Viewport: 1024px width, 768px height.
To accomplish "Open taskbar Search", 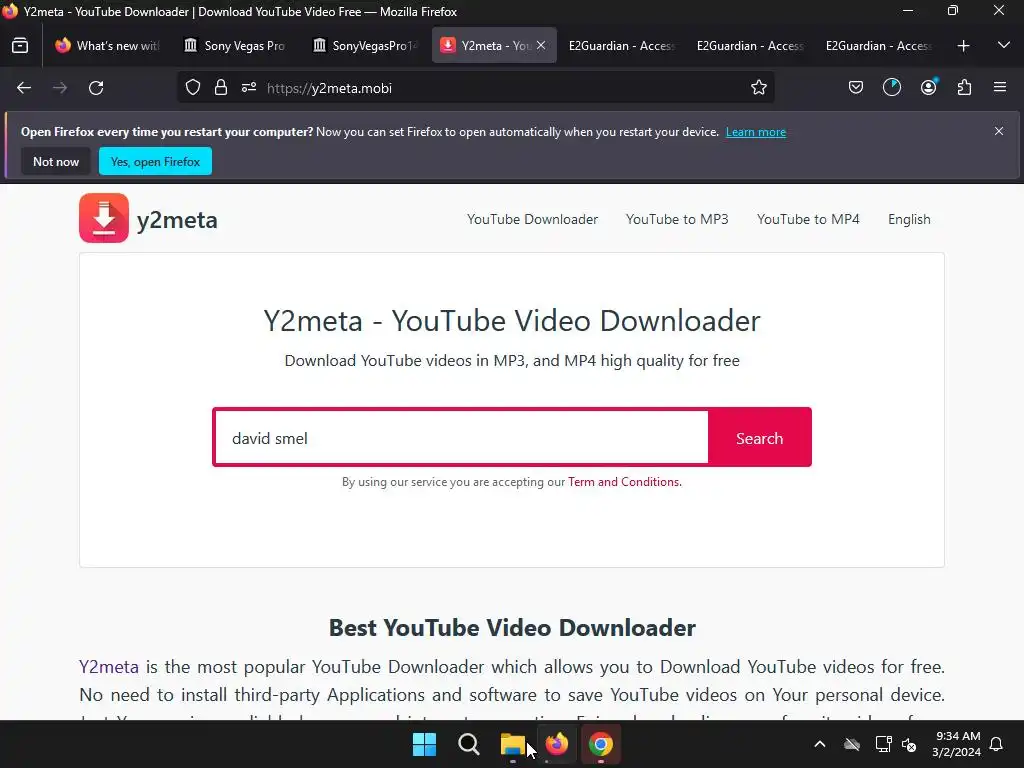I will pos(468,744).
